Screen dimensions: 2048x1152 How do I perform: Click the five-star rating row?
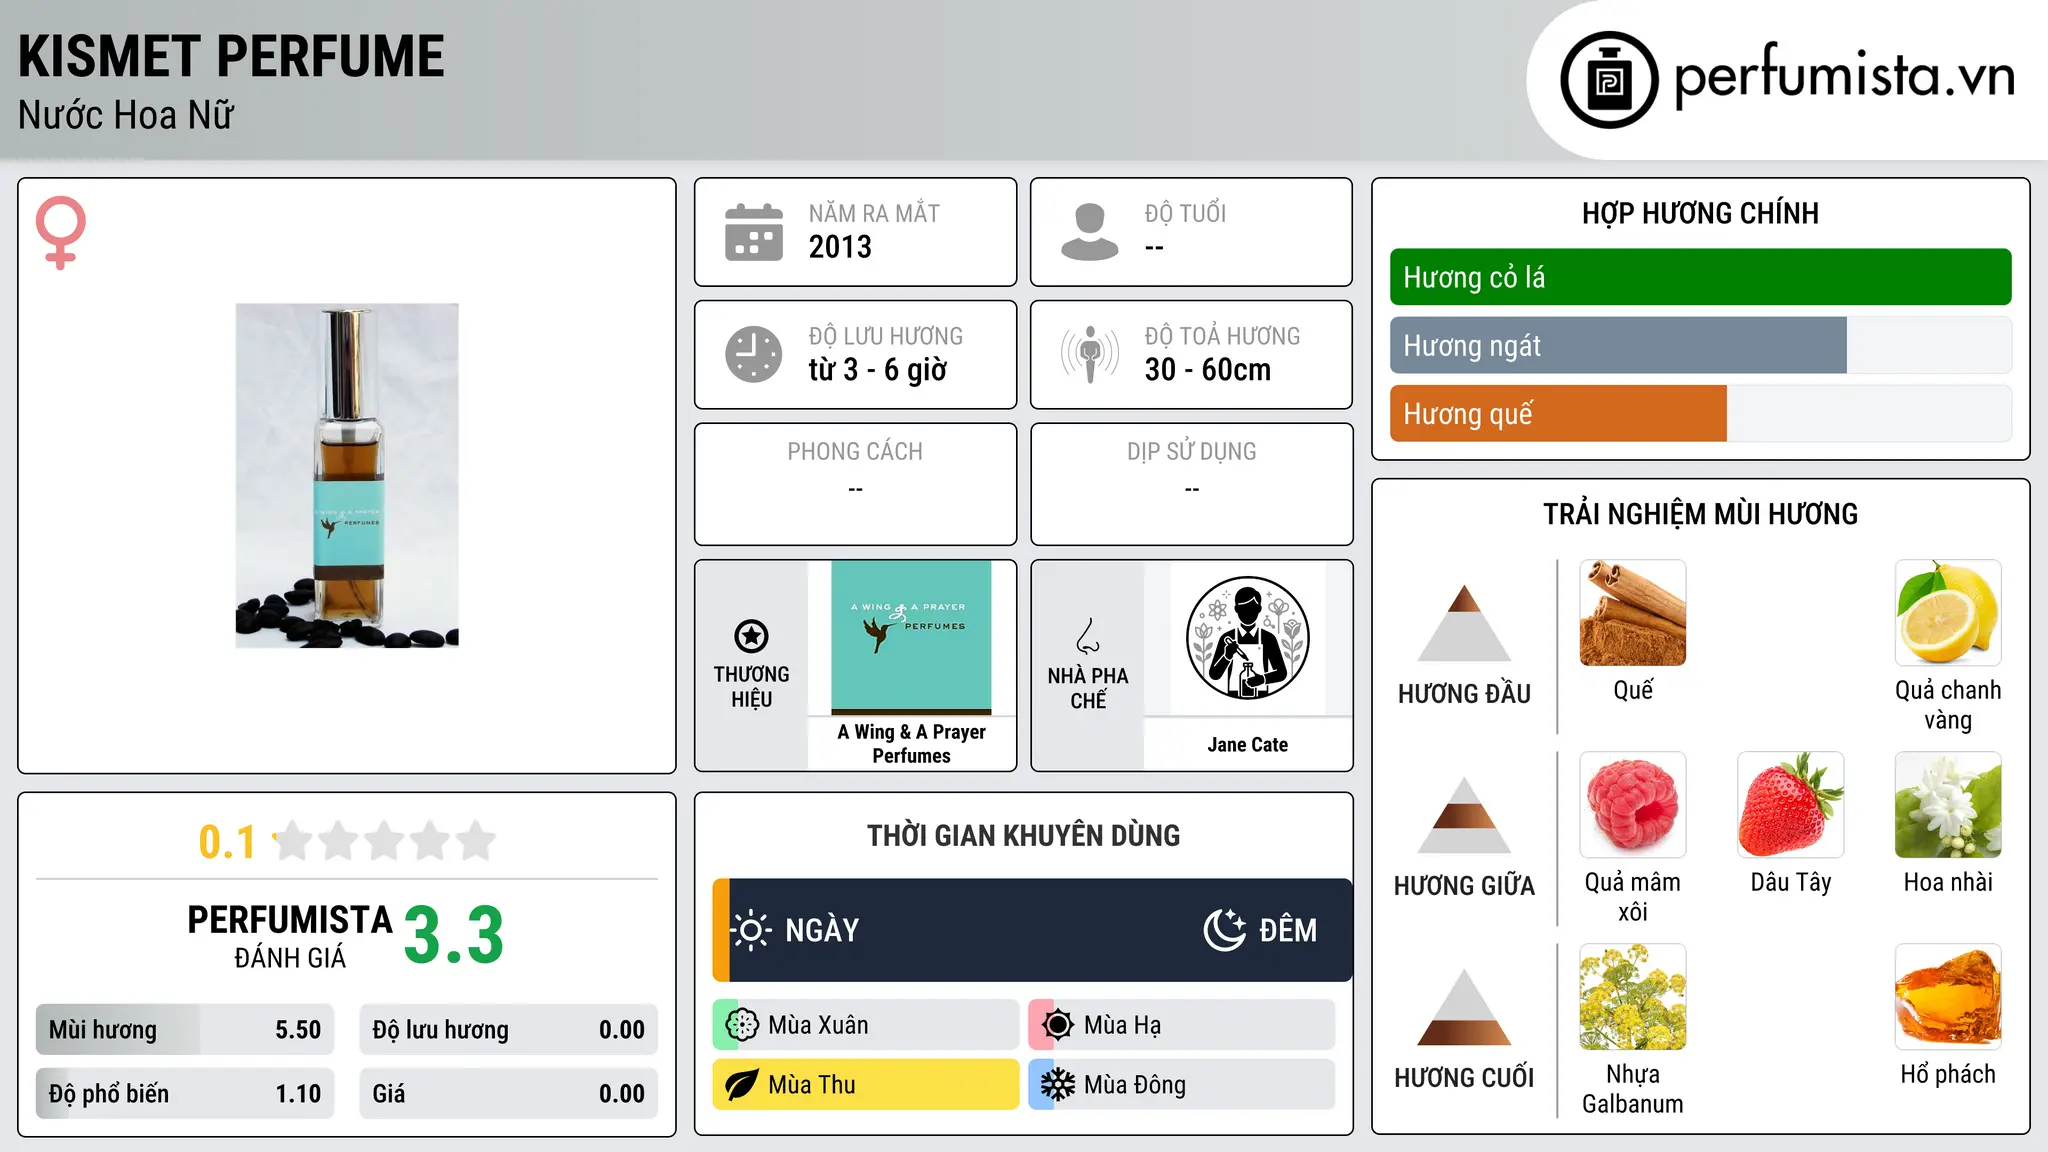coord(384,841)
